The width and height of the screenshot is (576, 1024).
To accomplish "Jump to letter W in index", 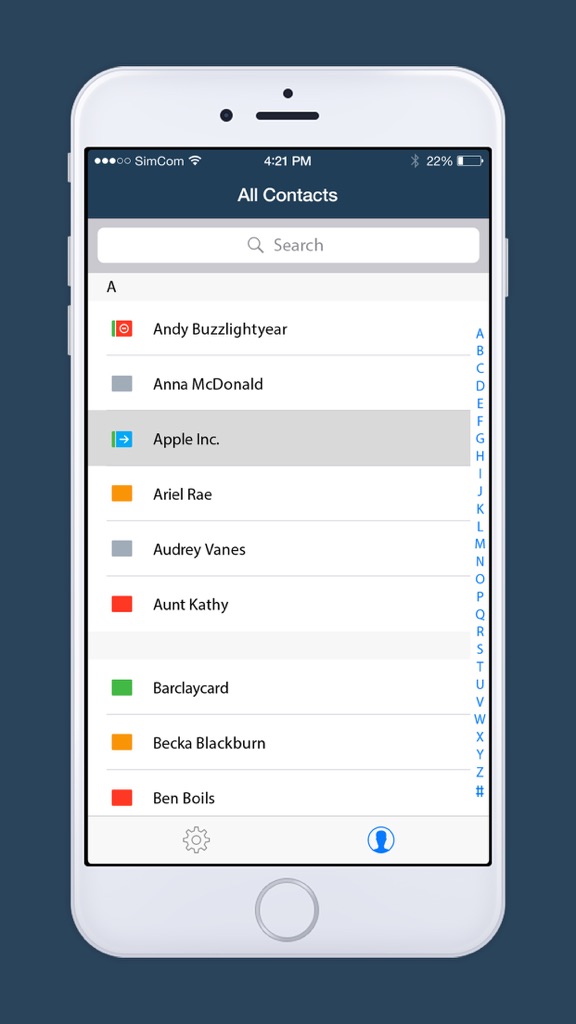I will pyautogui.click(x=480, y=719).
